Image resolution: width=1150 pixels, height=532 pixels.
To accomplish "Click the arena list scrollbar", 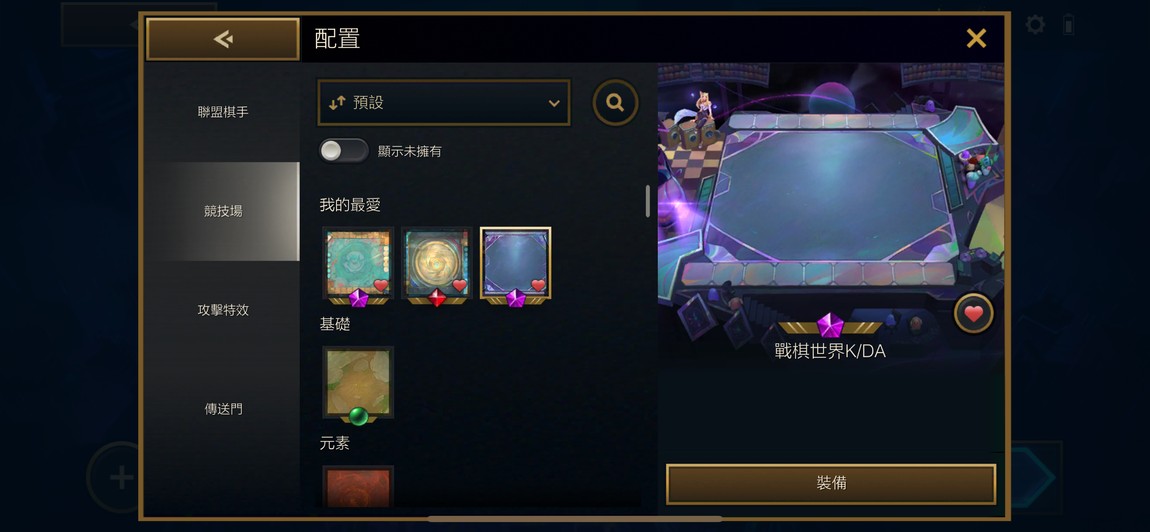I will [x=648, y=201].
